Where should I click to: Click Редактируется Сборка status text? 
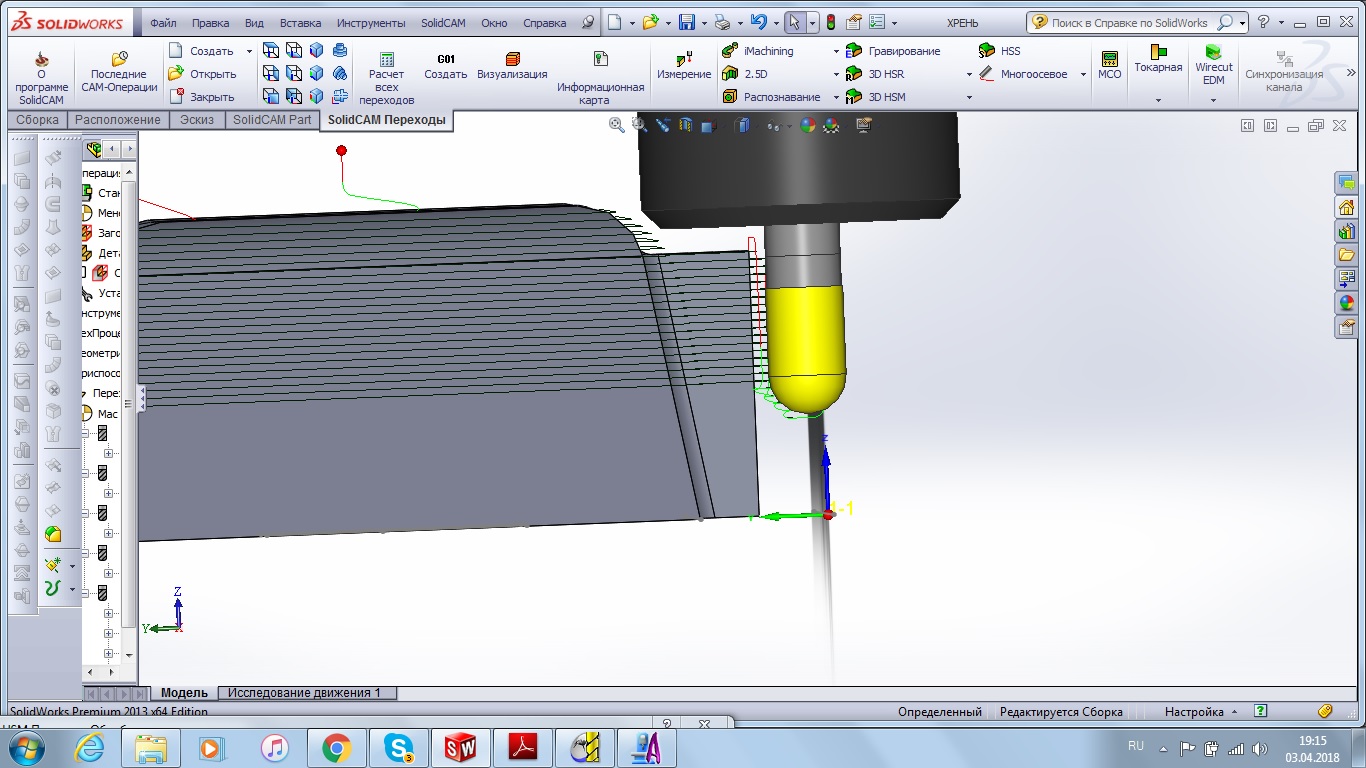tap(1061, 712)
